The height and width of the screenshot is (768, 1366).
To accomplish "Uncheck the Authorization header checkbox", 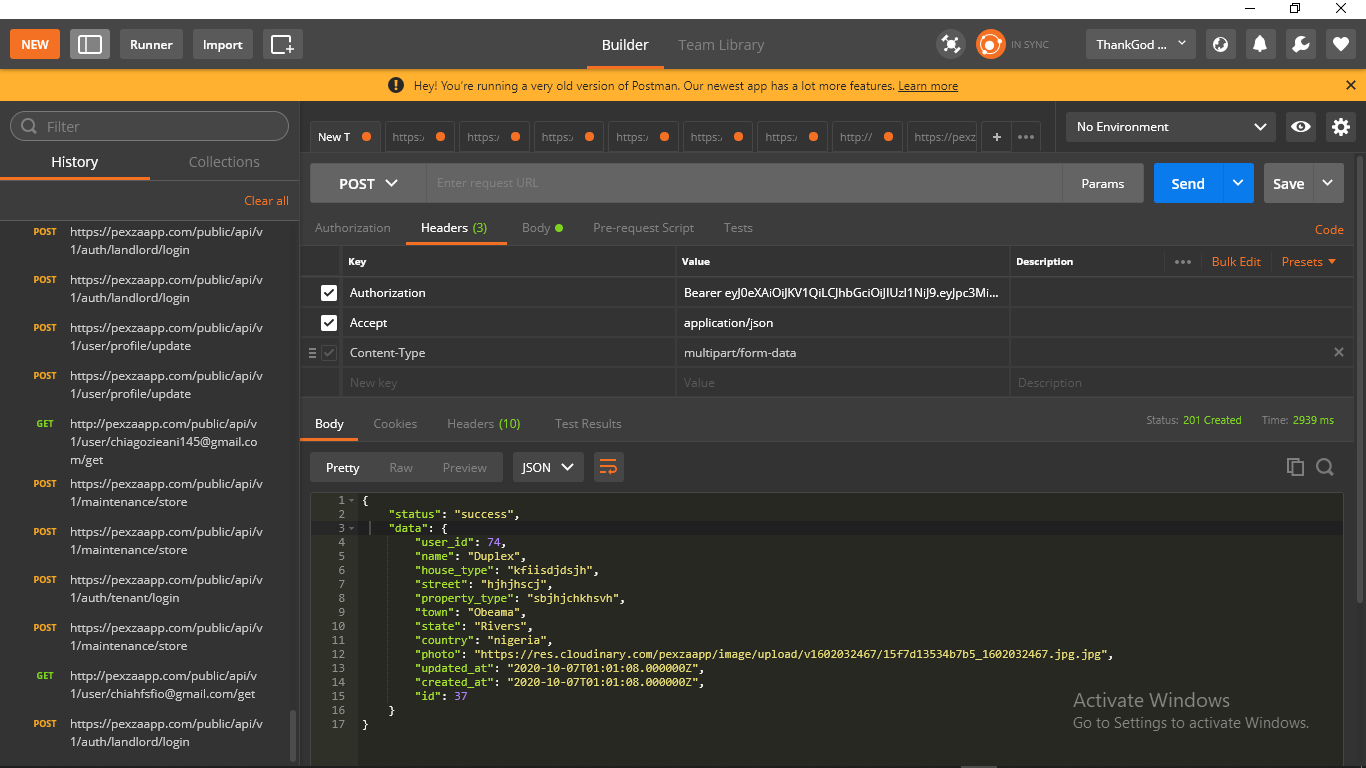I will tap(329, 293).
